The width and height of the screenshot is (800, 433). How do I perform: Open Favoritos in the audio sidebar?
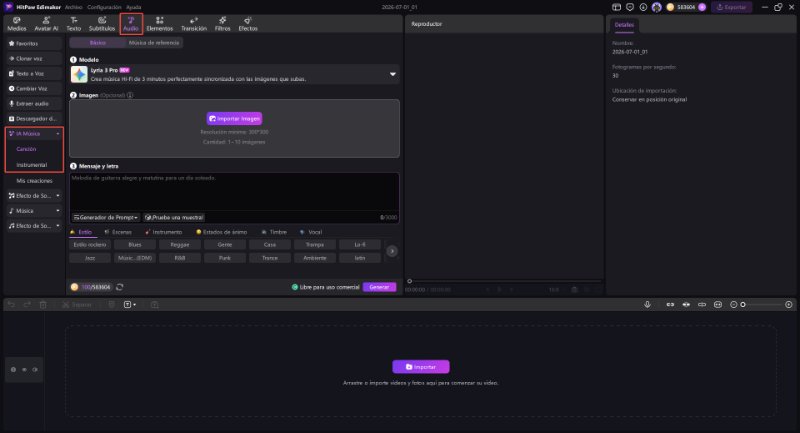tap(34, 44)
